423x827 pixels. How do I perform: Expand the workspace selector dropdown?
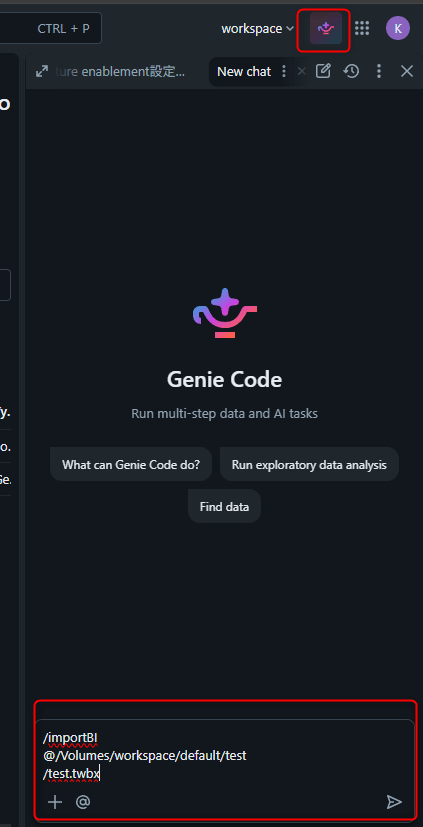[x=257, y=28]
